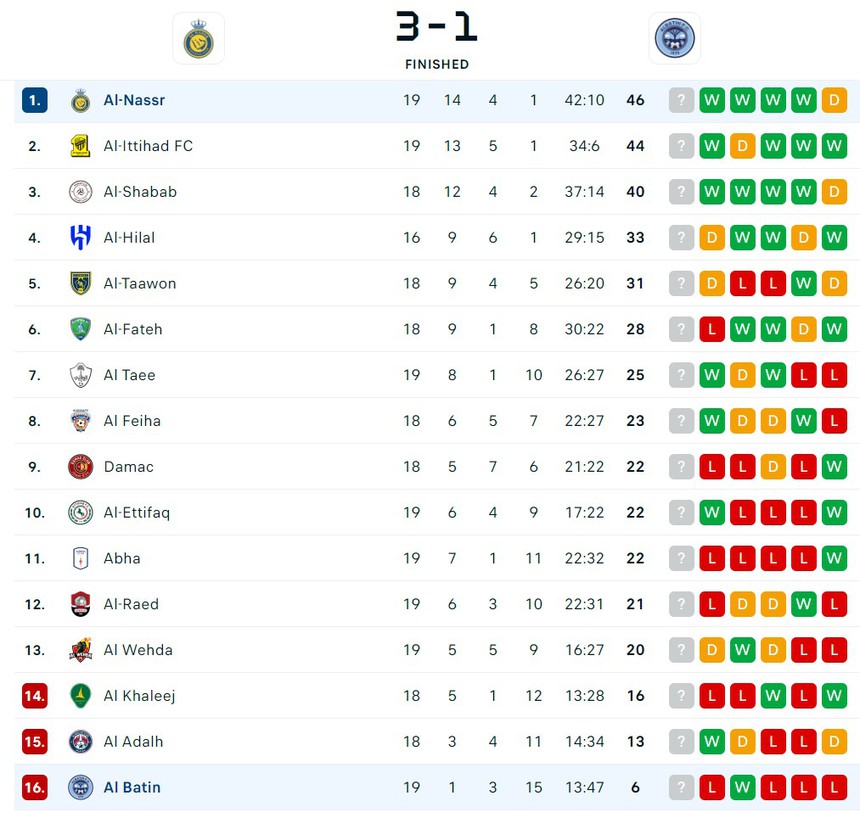Click Al-Nassr's upcoming match question mark badge
Viewport: 860px width, 818px height.
click(681, 100)
